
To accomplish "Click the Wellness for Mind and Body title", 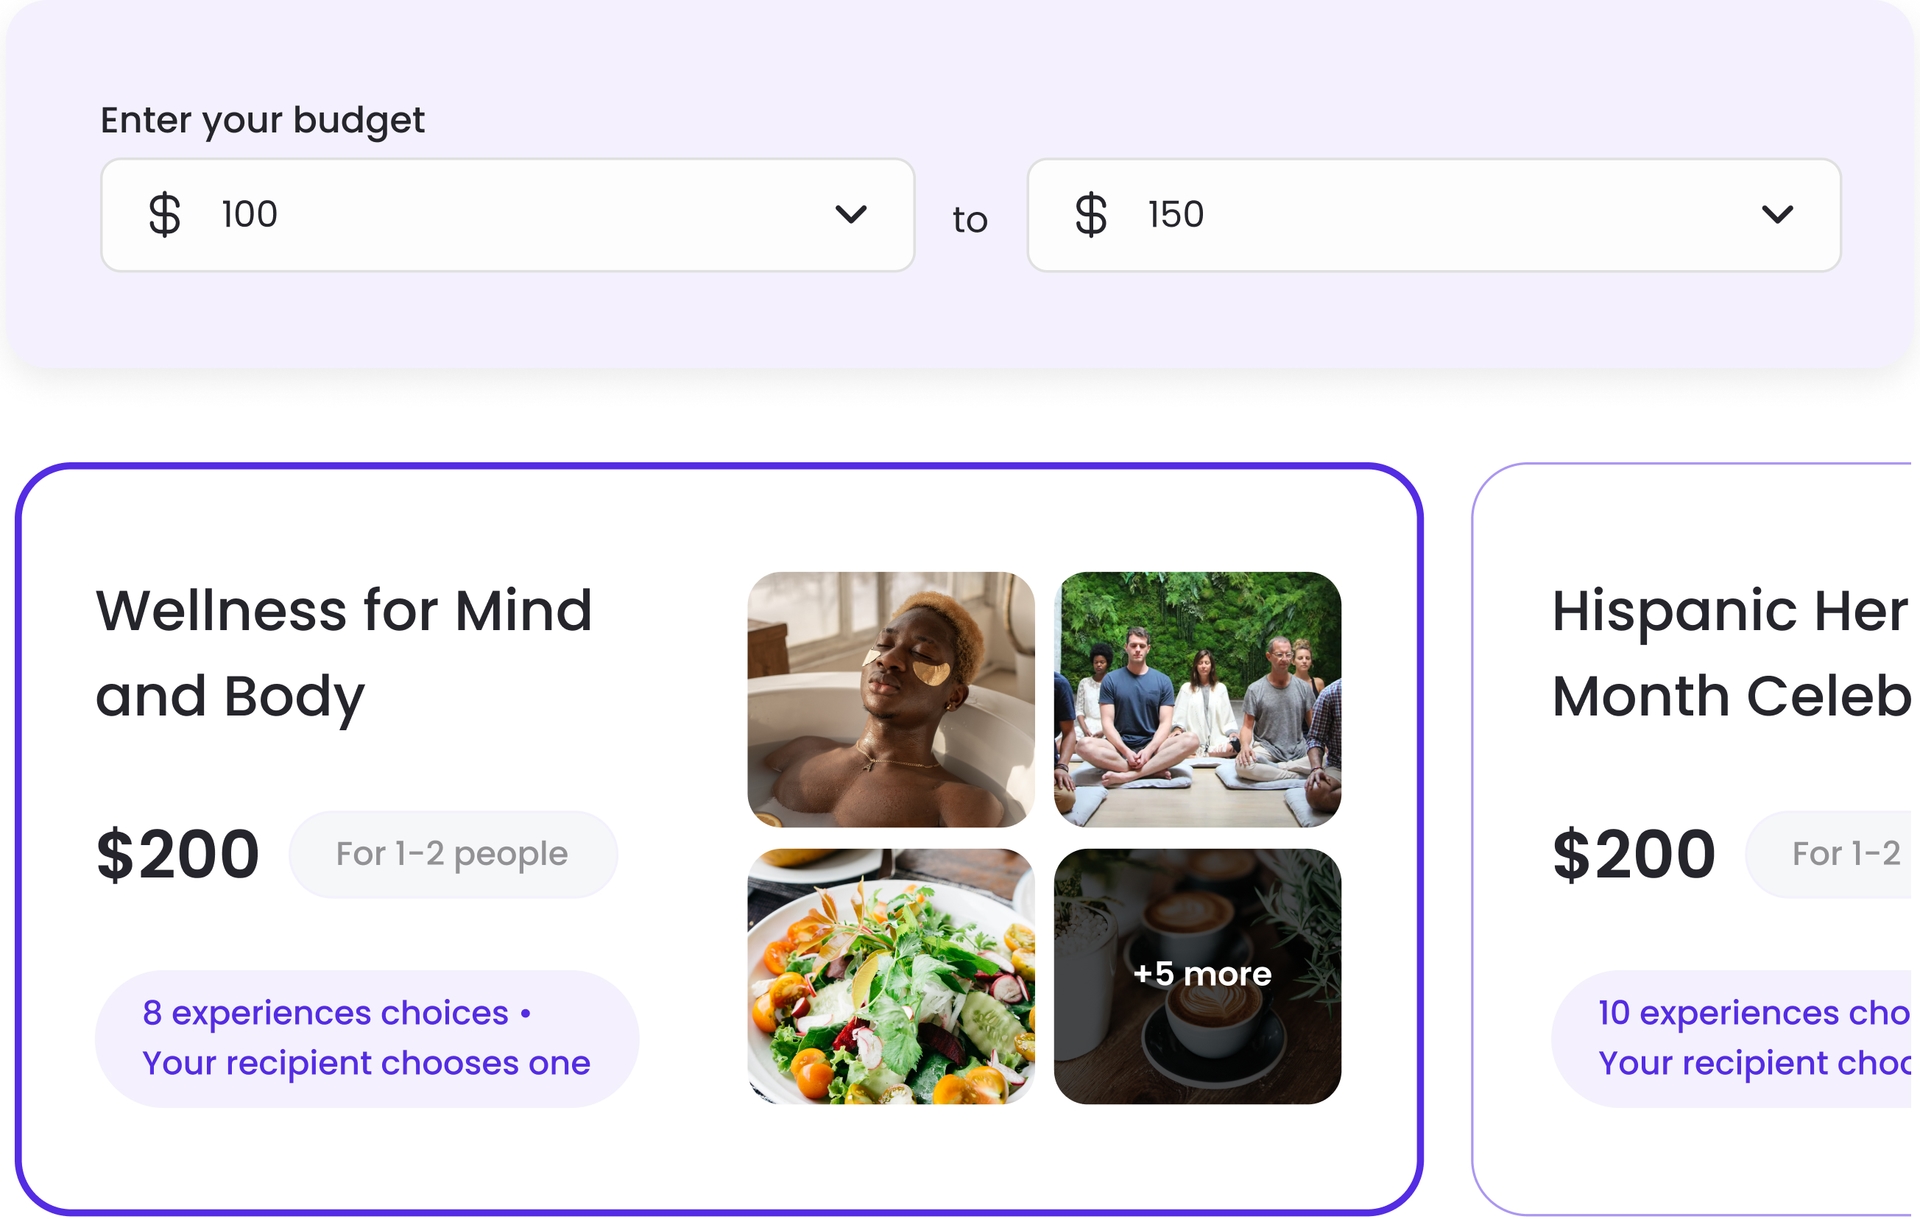I will pos(344,653).
